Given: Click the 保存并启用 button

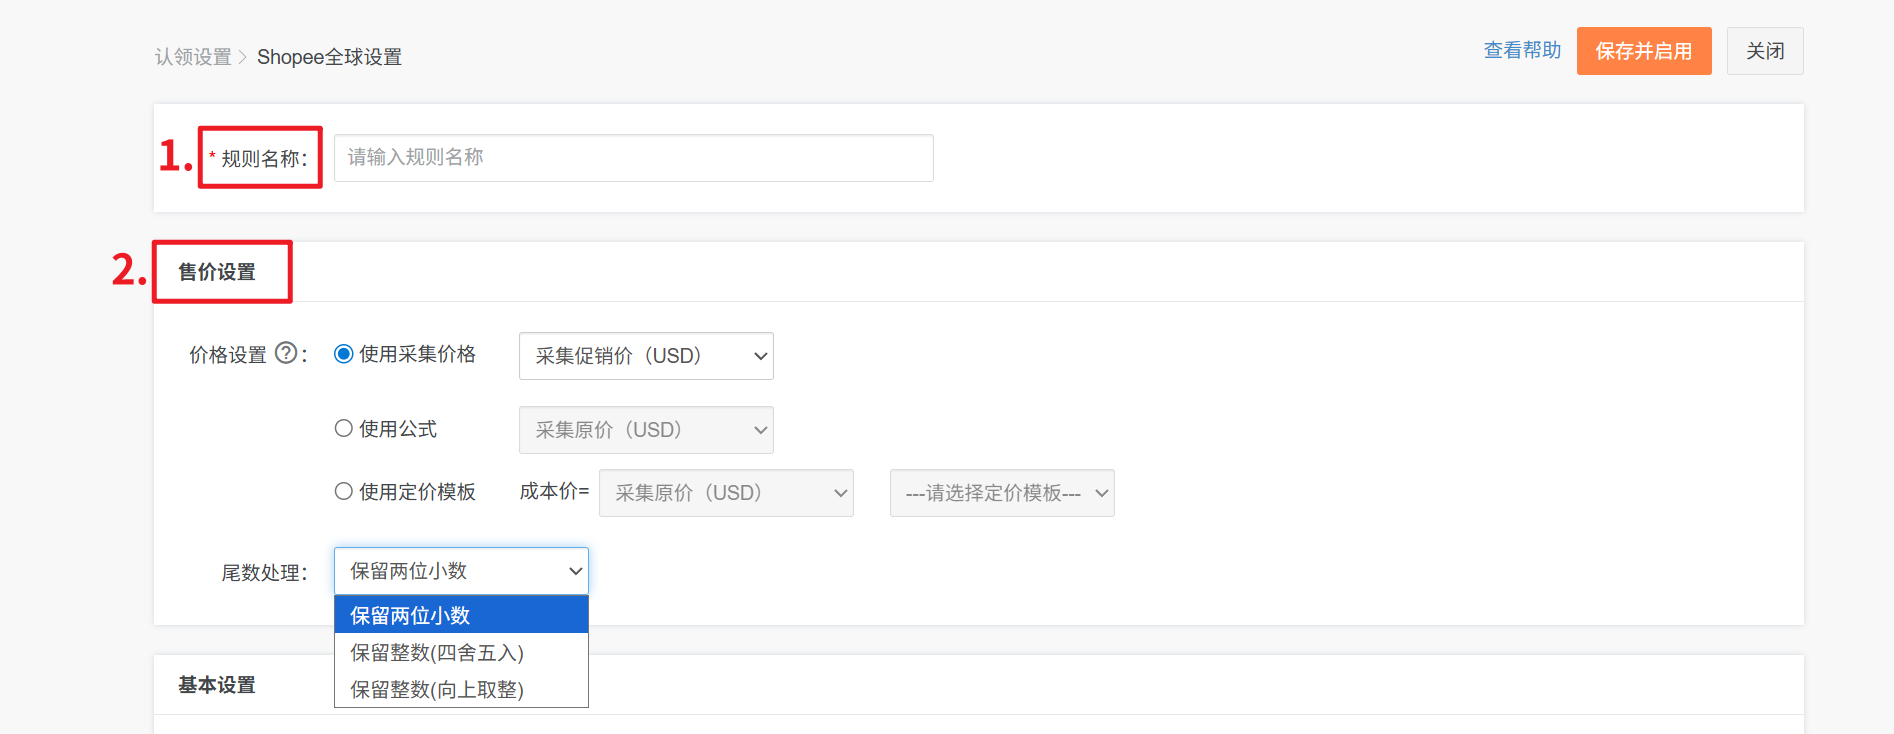Looking at the screenshot, I should (1644, 51).
